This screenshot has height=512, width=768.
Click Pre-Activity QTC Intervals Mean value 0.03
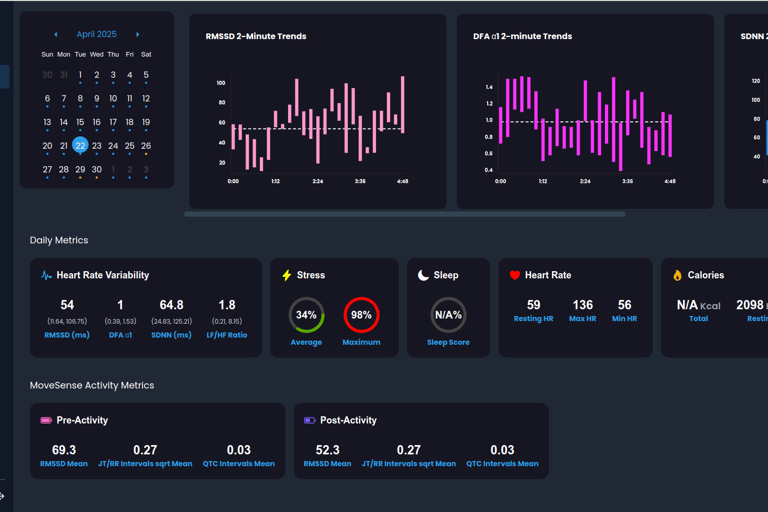click(x=239, y=450)
